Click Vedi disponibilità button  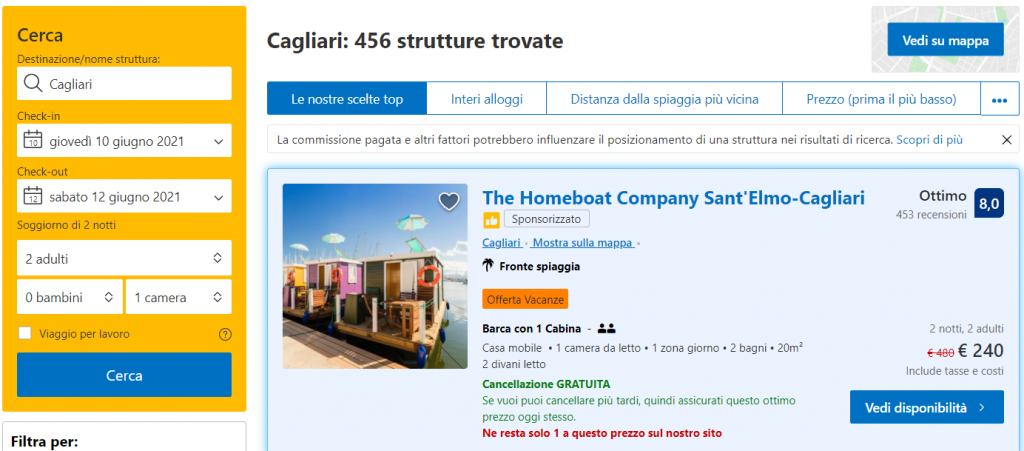pos(926,407)
